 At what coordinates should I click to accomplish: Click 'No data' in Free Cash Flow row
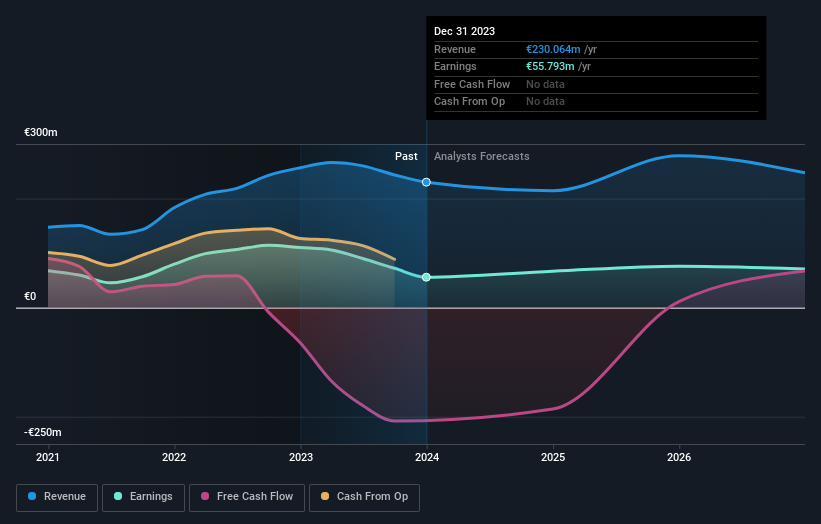tap(545, 84)
